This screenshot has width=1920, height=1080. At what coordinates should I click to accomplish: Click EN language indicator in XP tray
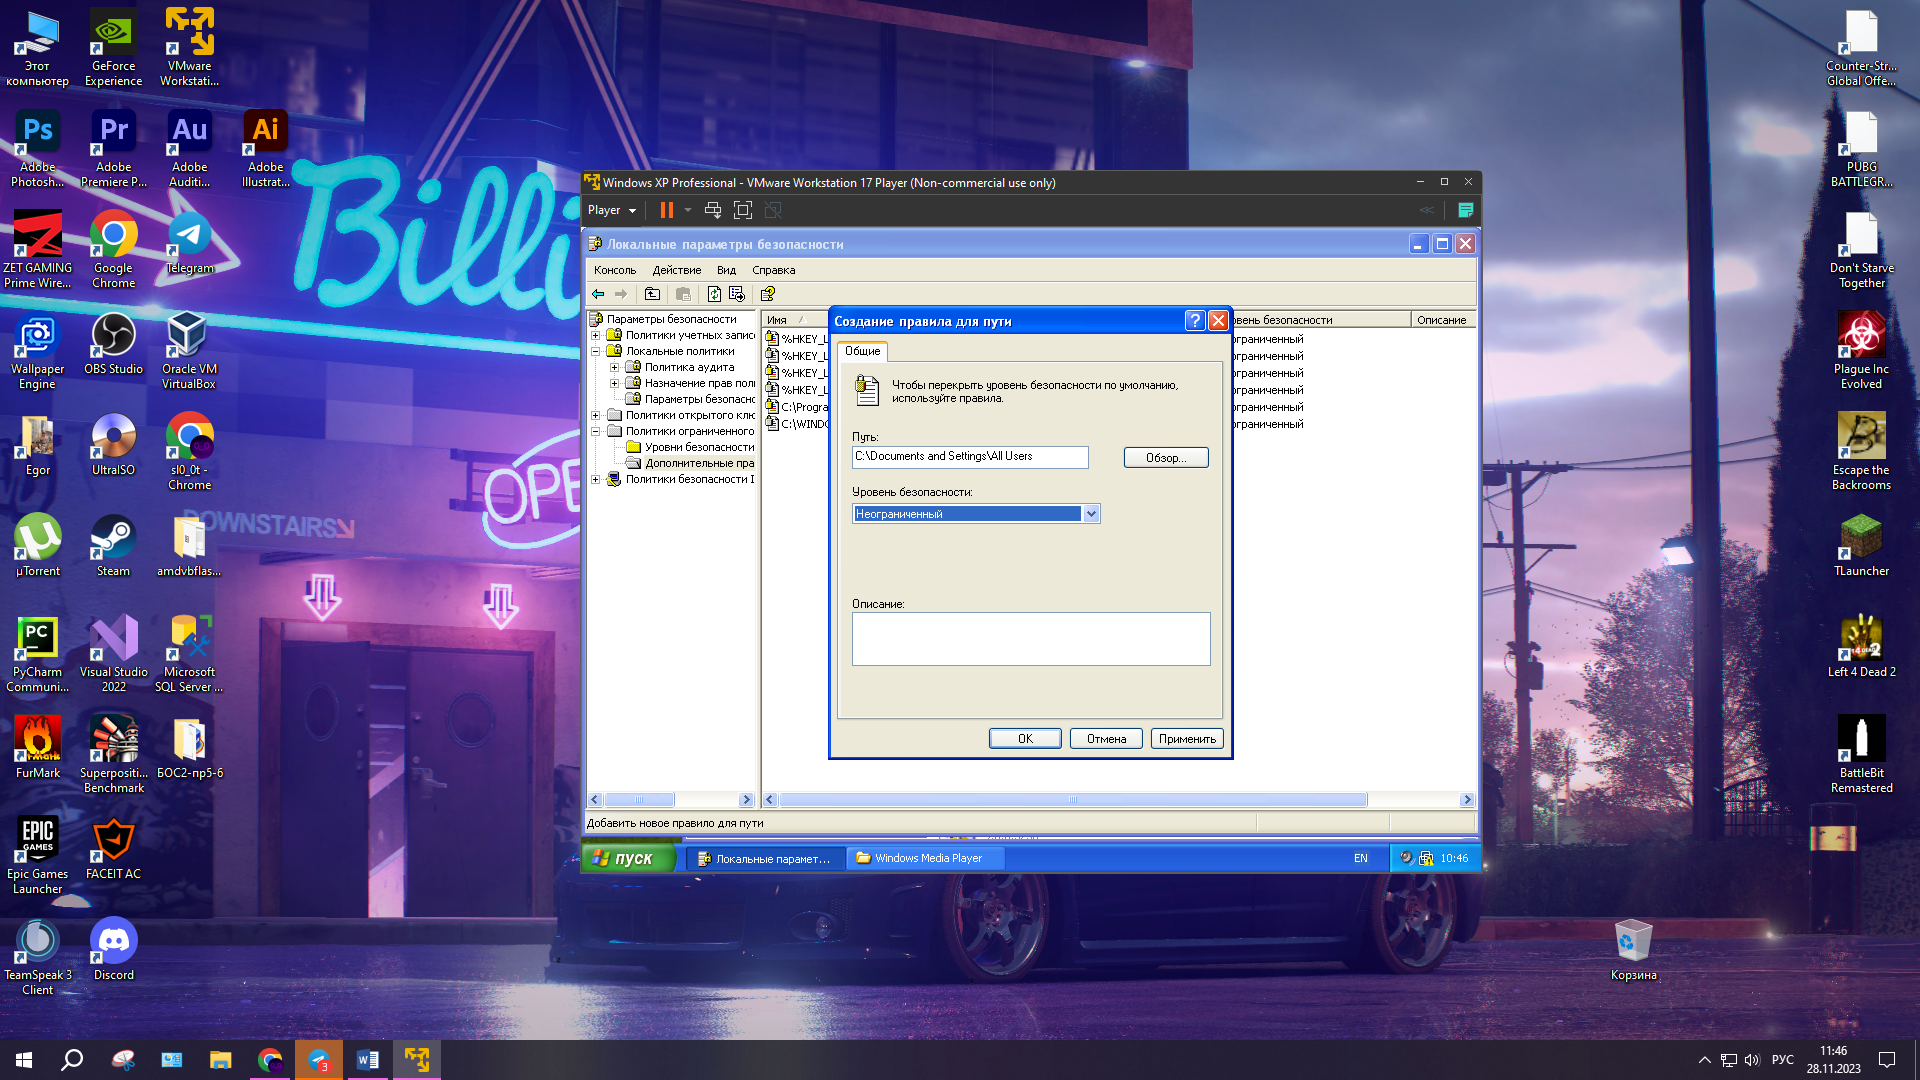[1360, 858]
